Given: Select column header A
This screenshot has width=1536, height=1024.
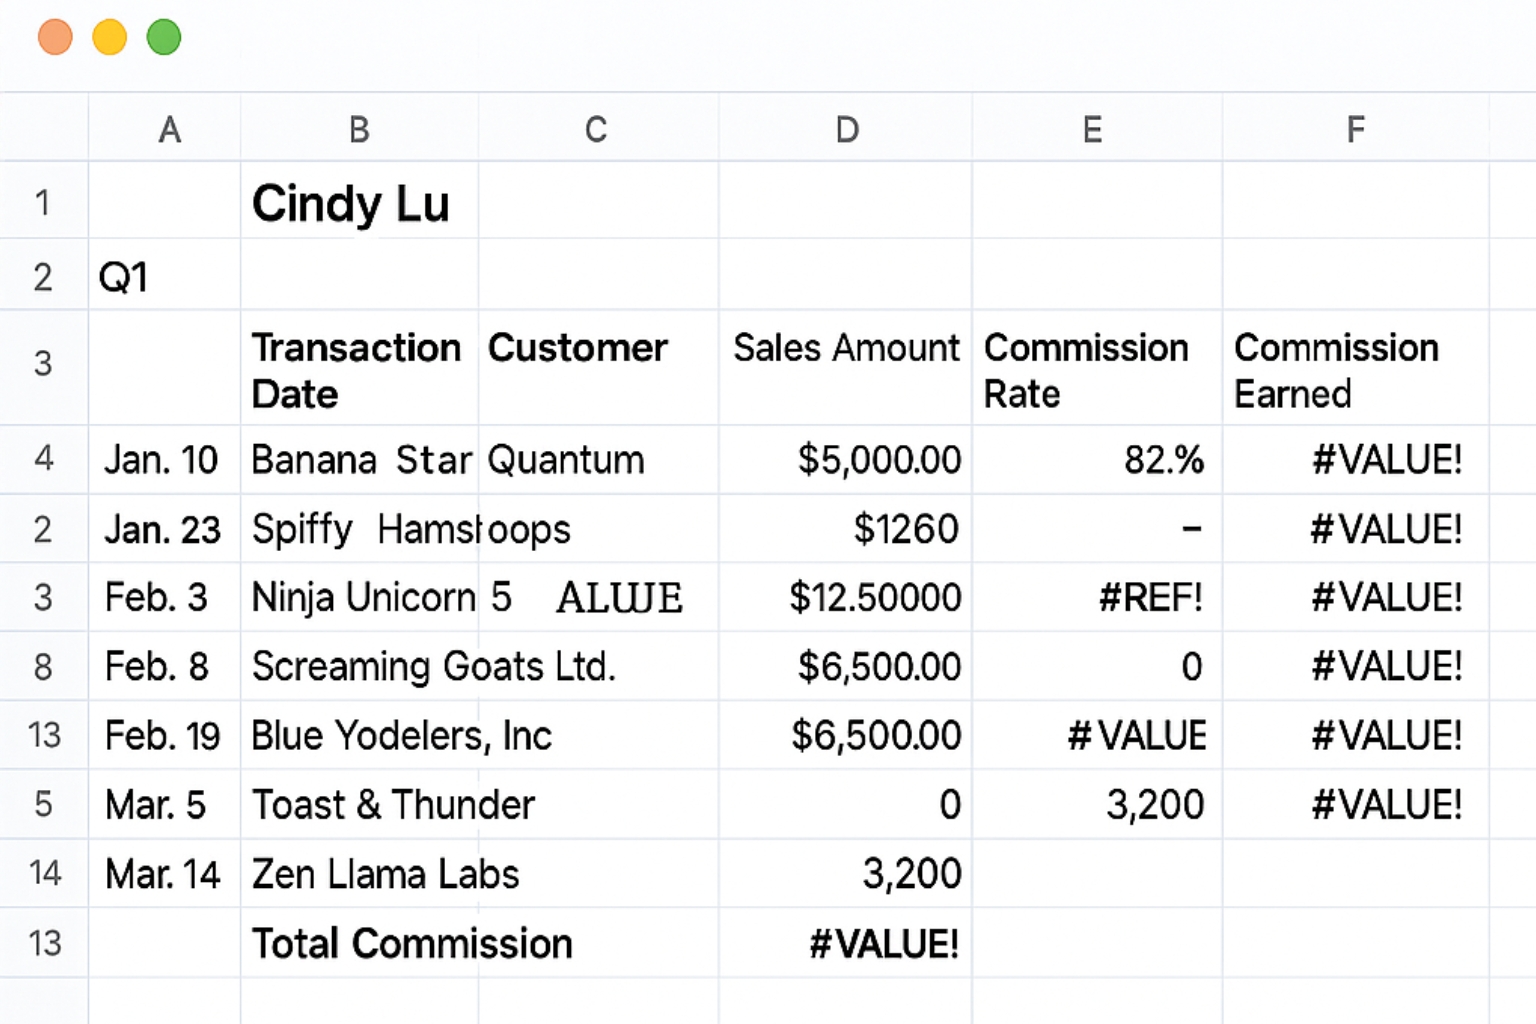Looking at the screenshot, I should coord(168,128).
